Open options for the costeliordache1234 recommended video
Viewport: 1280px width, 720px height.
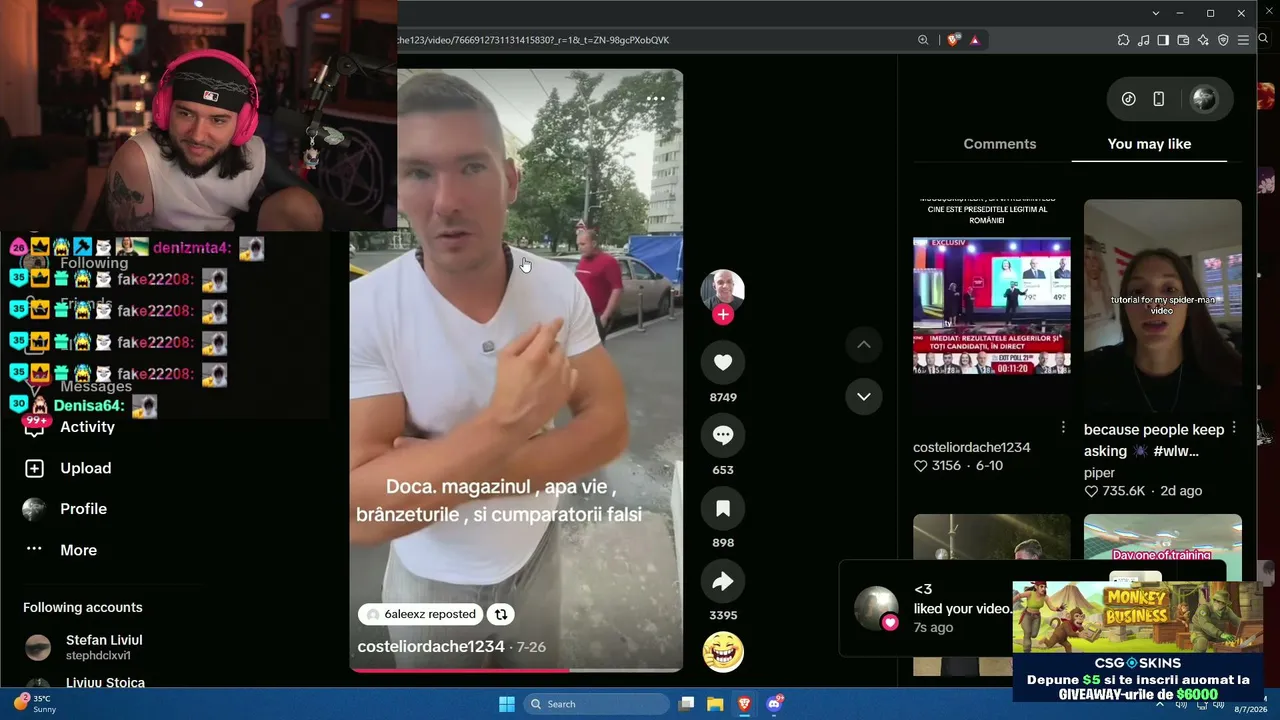click(x=1063, y=427)
